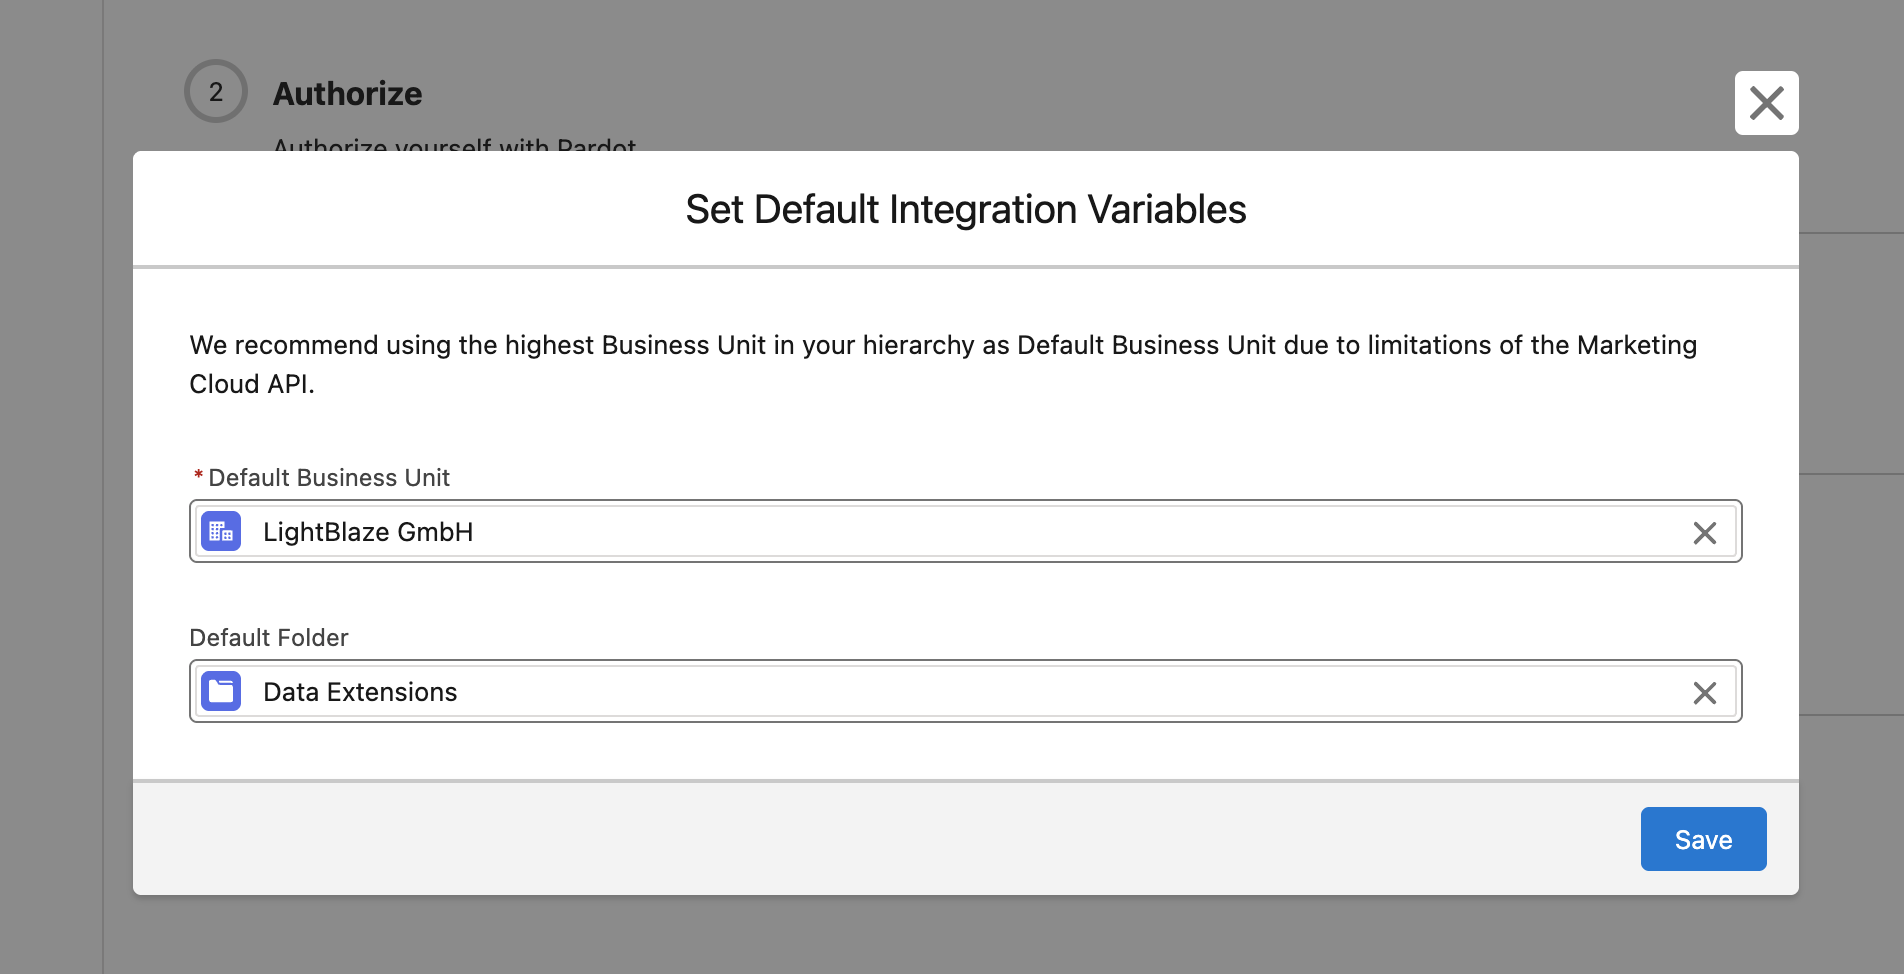This screenshot has width=1904, height=974.
Task: Save the default integration variables
Action: (1703, 839)
